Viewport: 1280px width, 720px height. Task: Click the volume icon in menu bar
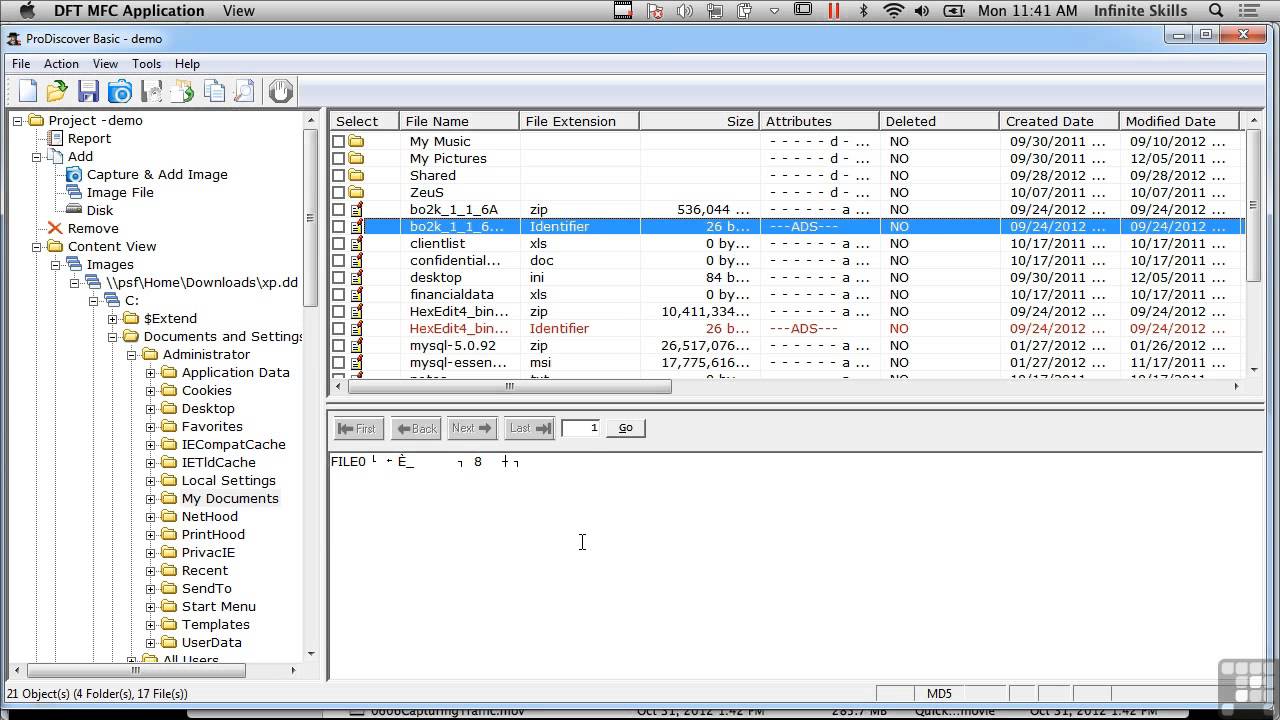(922, 11)
